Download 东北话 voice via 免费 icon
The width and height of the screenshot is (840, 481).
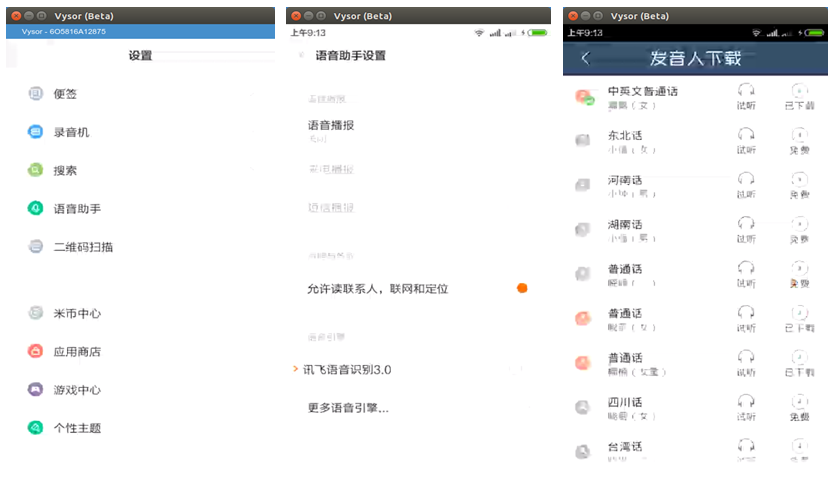[799, 134]
